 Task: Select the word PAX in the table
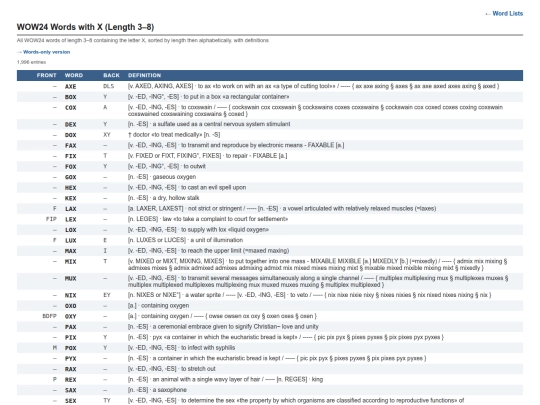coord(71,327)
